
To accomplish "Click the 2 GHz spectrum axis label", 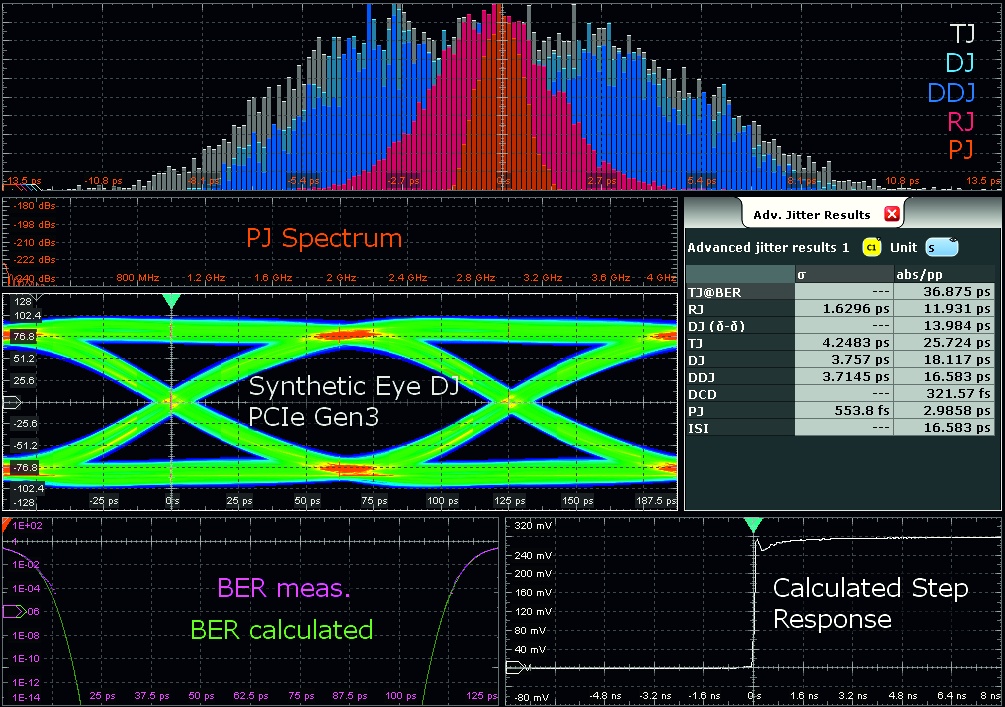I will click(x=341, y=278).
